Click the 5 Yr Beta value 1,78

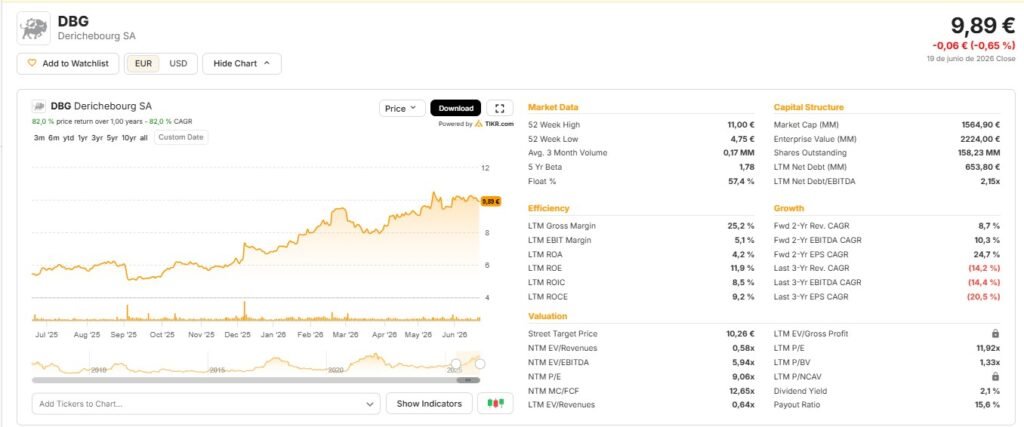coord(746,167)
